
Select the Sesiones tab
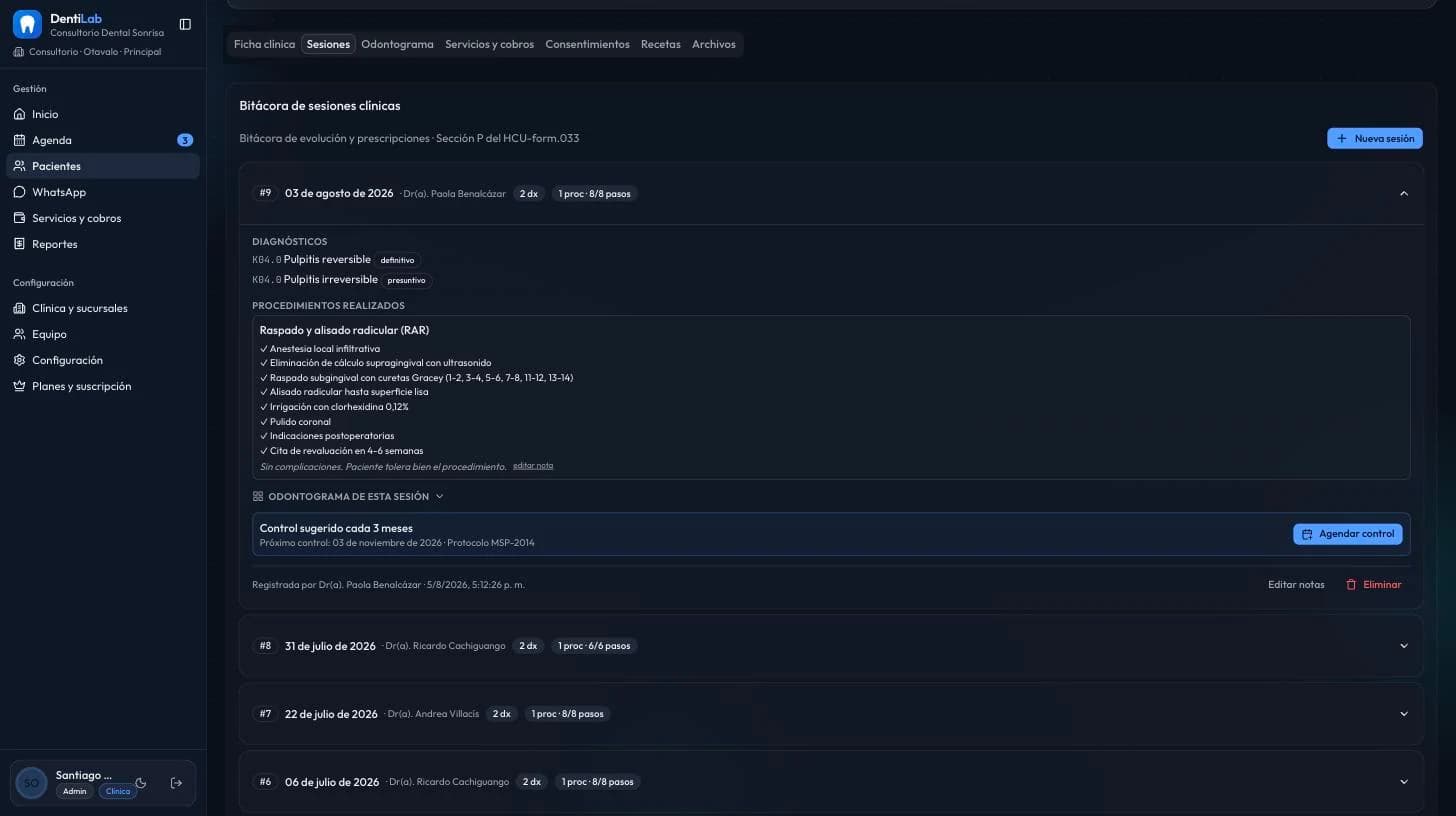328,44
